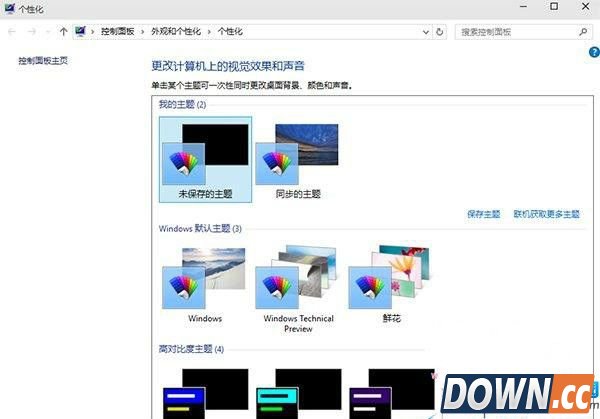The image size is (600, 419).
Task: Click 联机获取更多主题 link
Action: coord(546,214)
